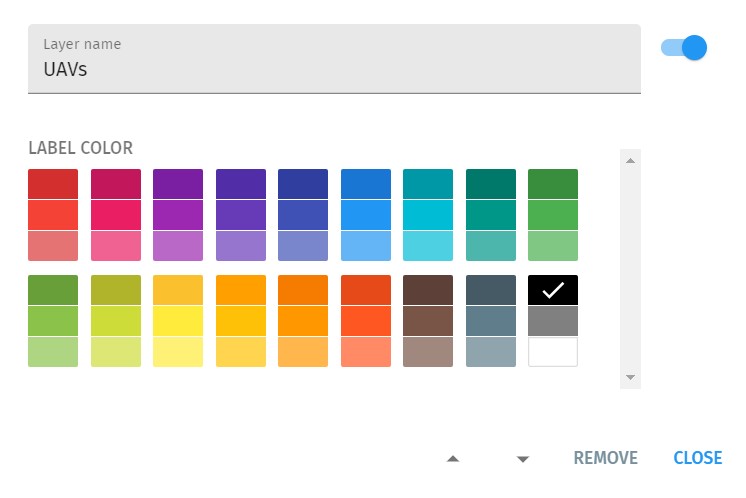Viewport: 746px width, 498px height.
Task: Select the black color swatch with checkmark
Action: [x=553, y=290]
